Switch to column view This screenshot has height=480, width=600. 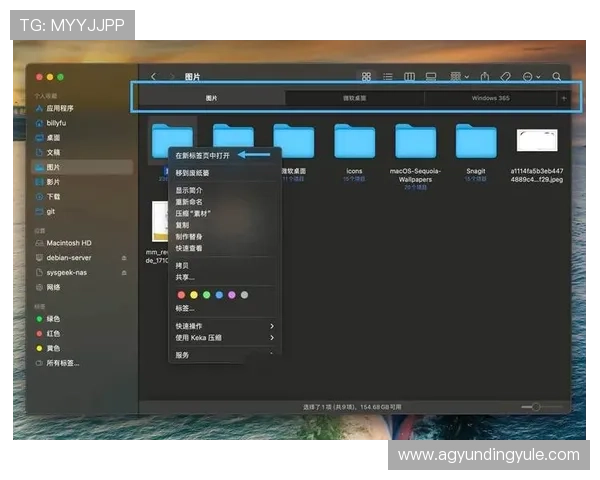409,76
